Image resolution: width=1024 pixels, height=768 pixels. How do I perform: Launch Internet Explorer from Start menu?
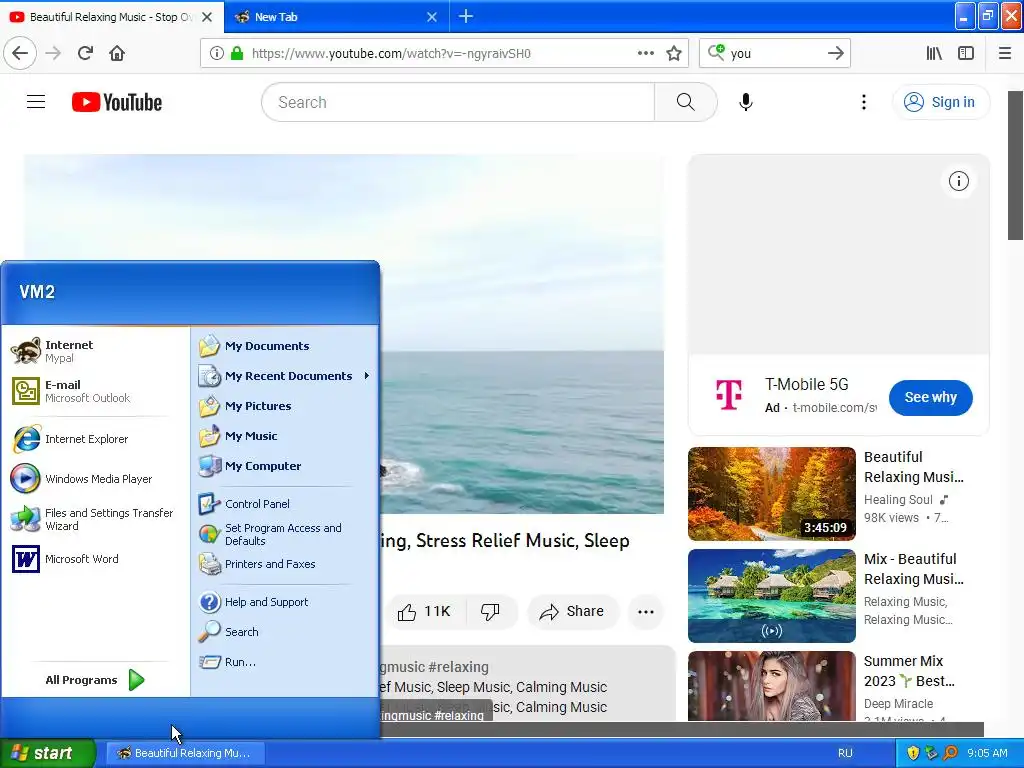click(x=95, y=439)
